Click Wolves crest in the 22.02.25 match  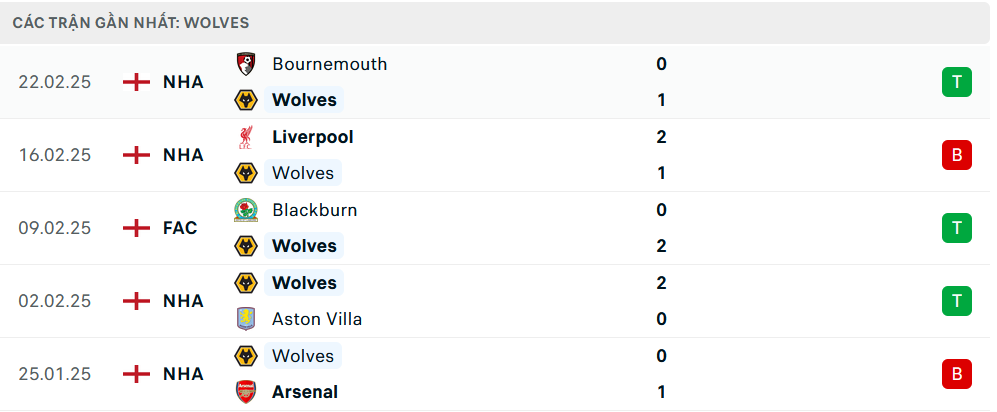click(x=245, y=100)
